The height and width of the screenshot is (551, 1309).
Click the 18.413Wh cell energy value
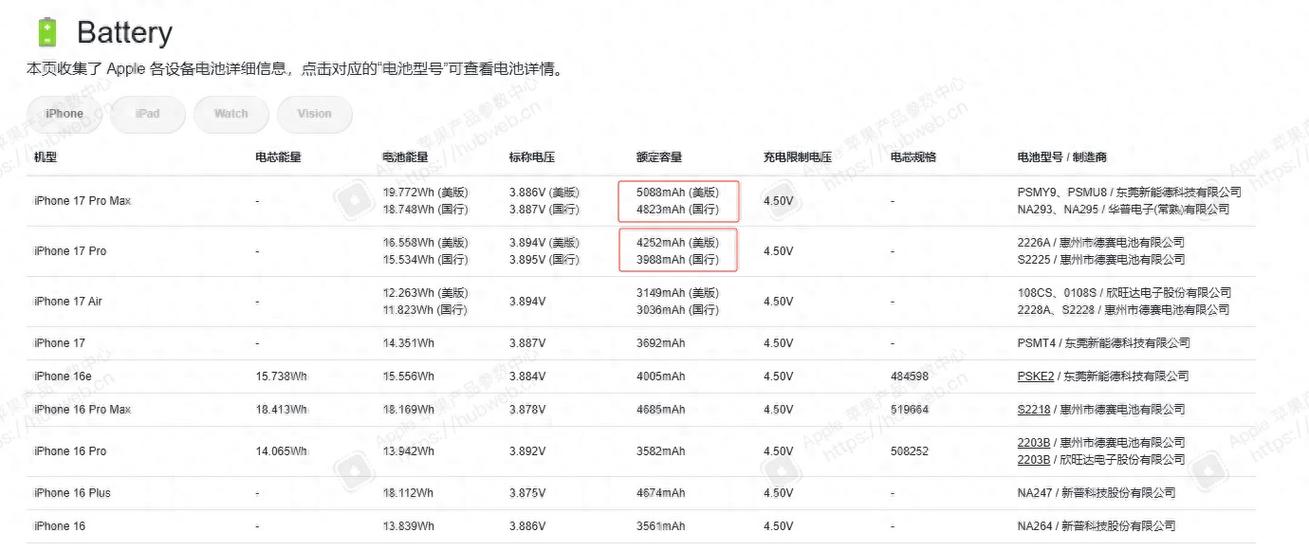tap(281, 410)
